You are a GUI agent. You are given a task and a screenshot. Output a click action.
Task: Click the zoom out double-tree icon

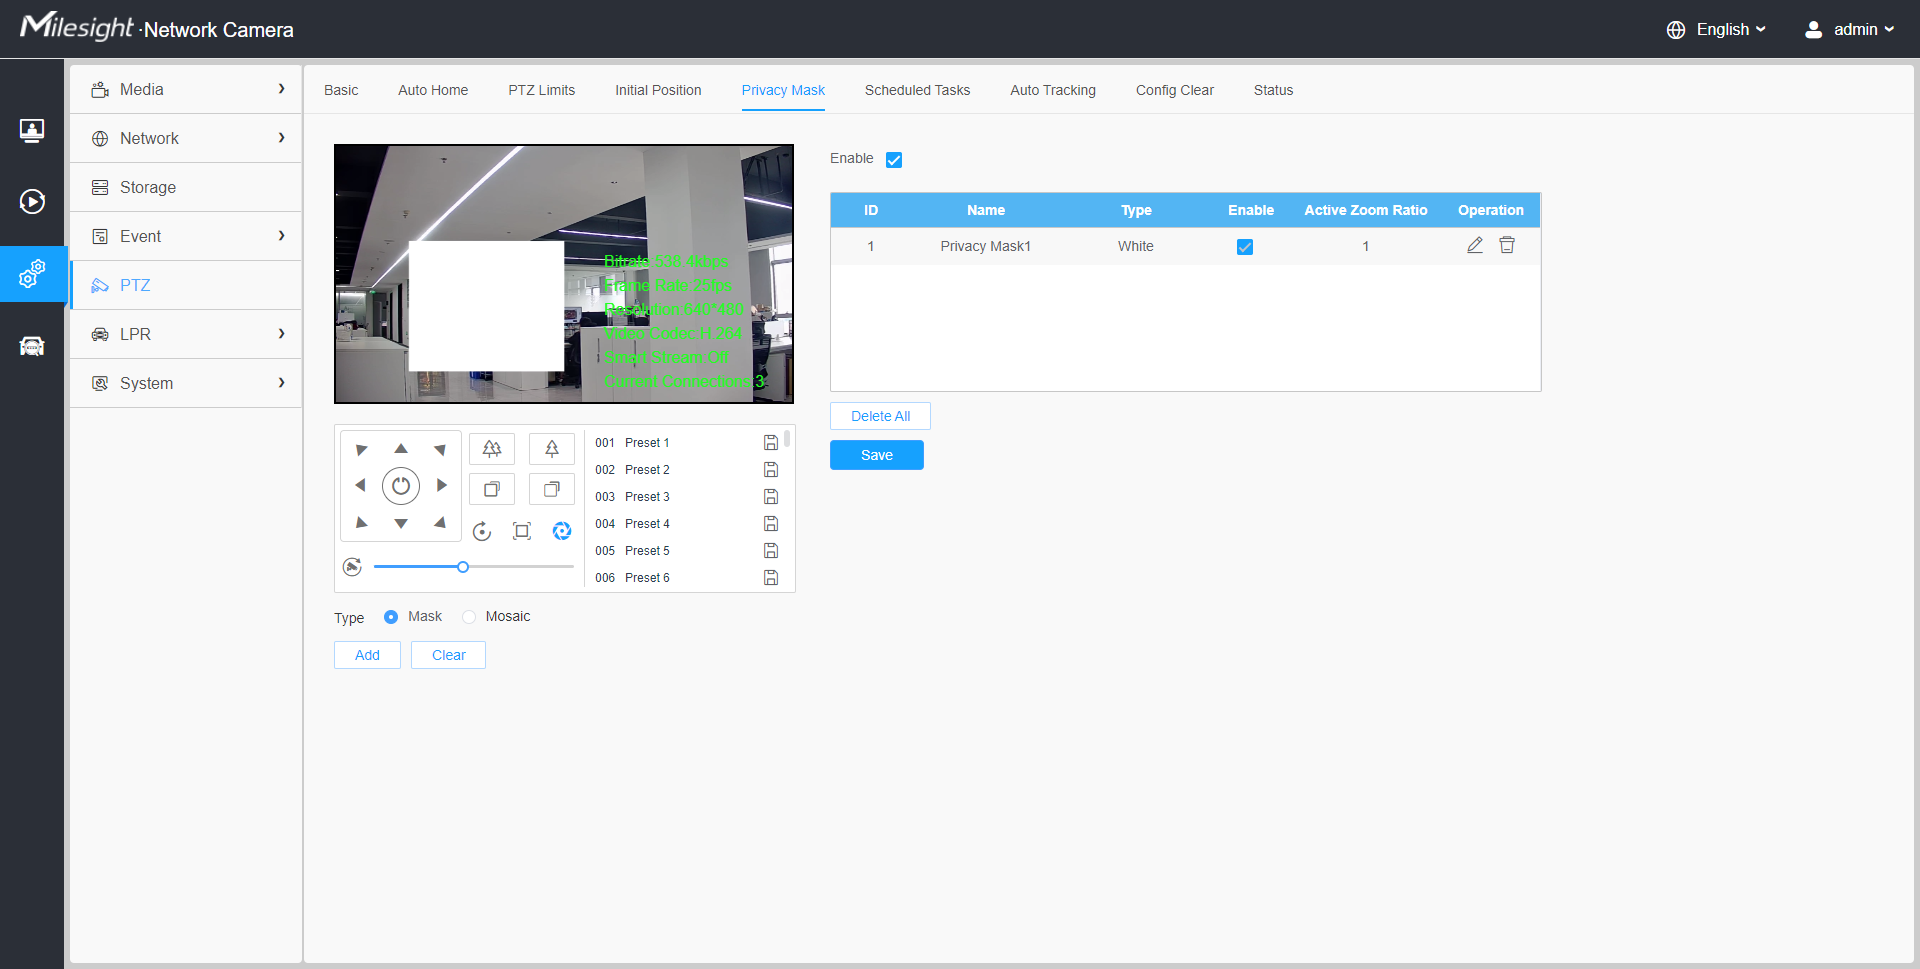click(492, 449)
